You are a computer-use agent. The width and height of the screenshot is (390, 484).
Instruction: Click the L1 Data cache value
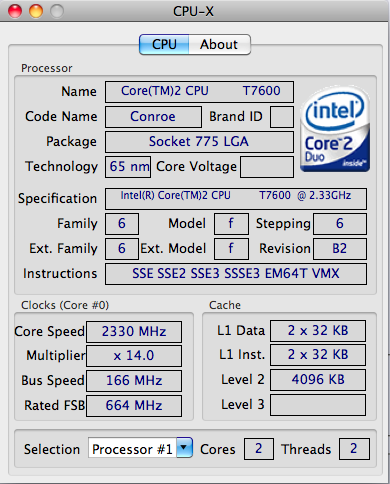click(x=318, y=331)
